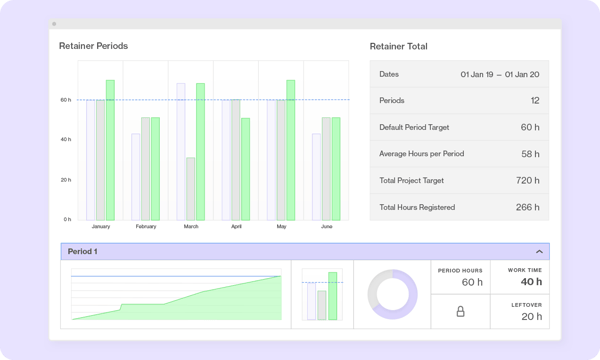
Task: Open the mini bar chart thumbnail
Action: click(x=322, y=294)
